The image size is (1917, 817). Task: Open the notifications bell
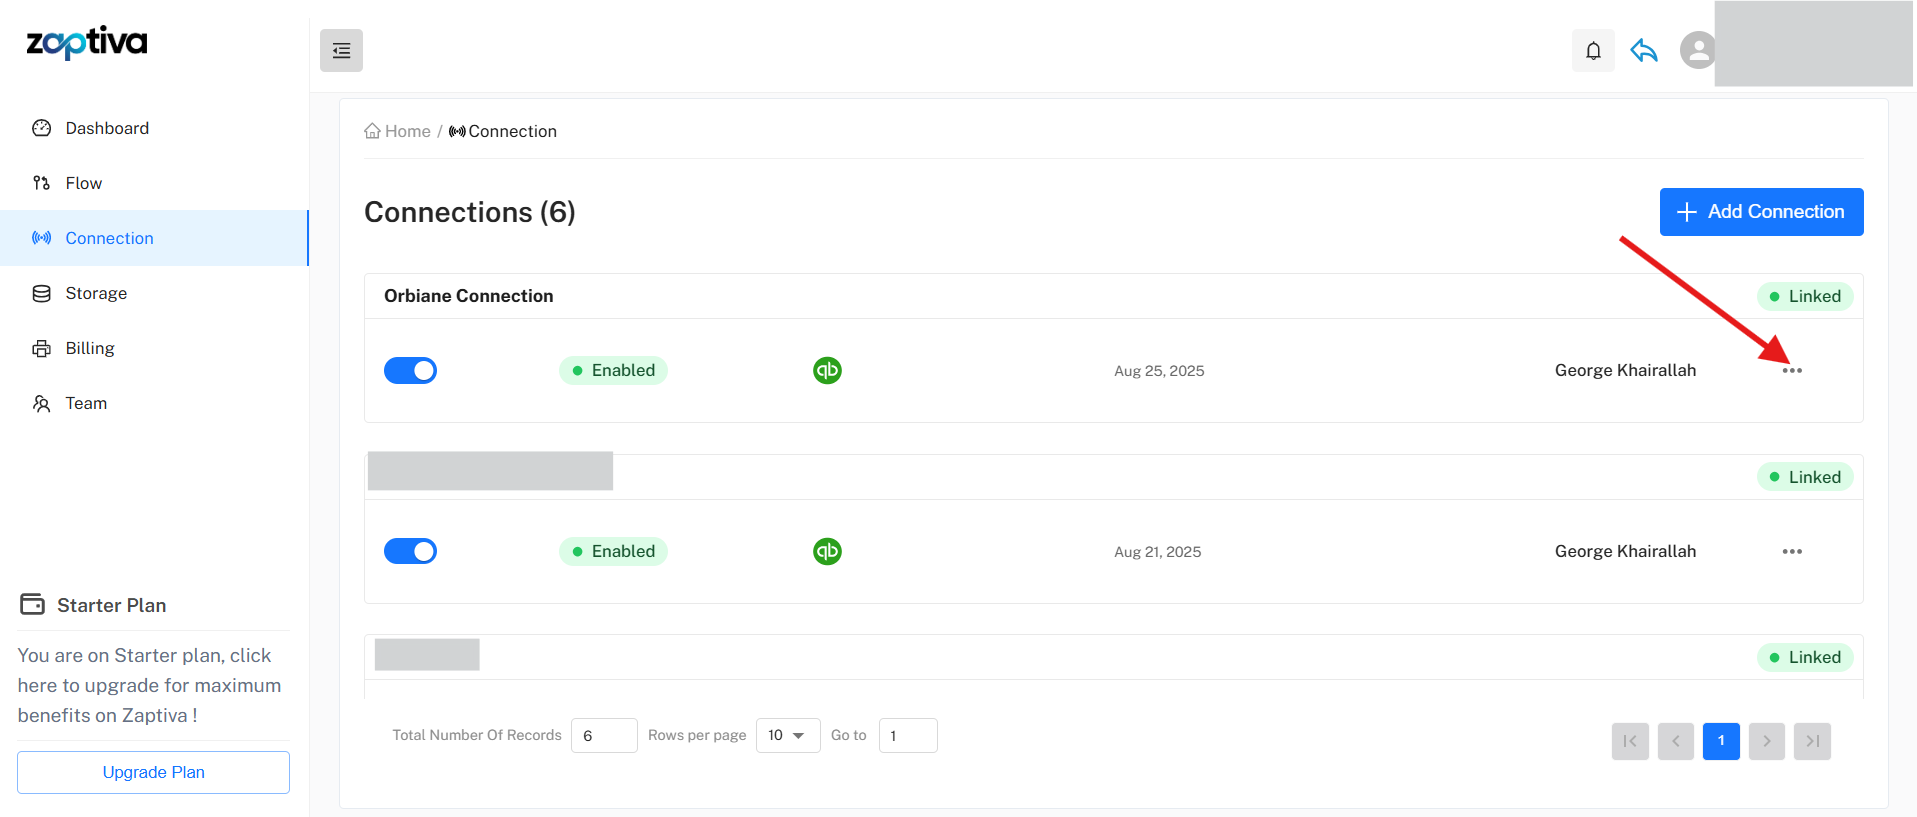click(x=1593, y=51)
